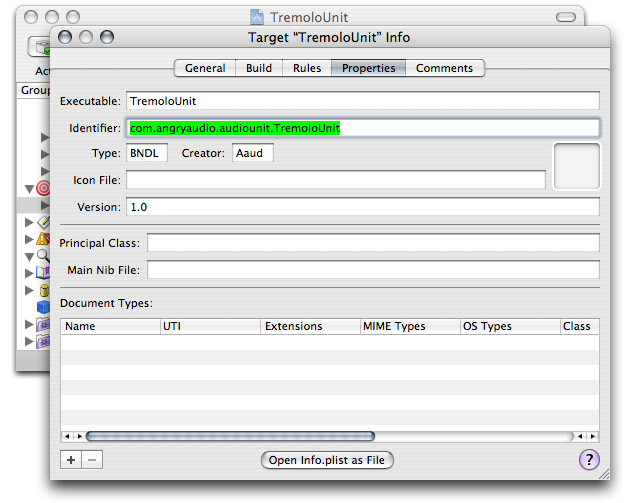The width and height of the screenshot is (626, 503).
Task: Switch to the General tab
Action: click(205, 68)
